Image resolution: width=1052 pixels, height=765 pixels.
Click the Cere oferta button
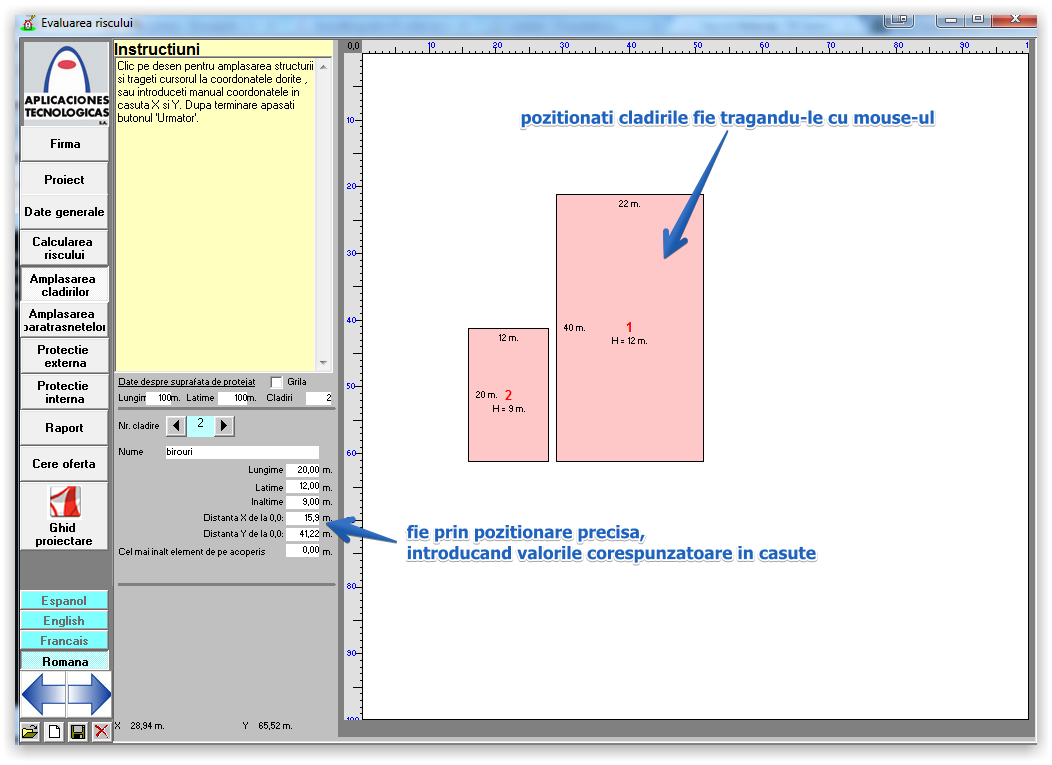pos(64,464)
